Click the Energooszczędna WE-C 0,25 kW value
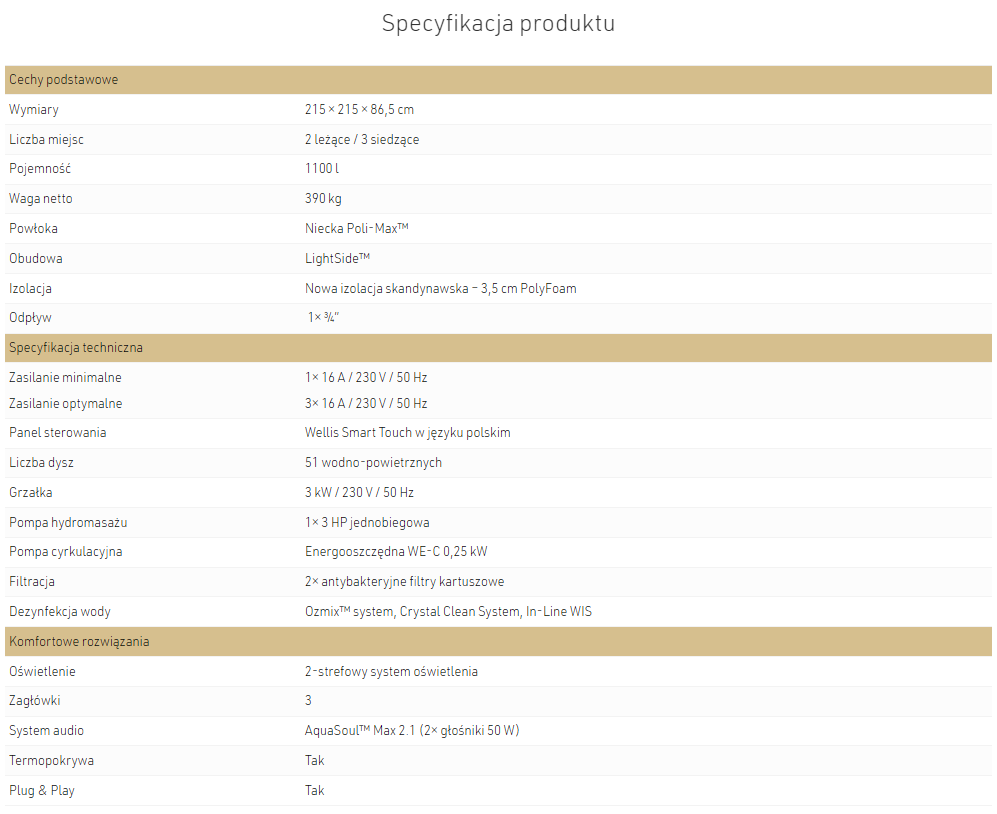The width and height of the screenshot is (997, 814). coord(396,551)
